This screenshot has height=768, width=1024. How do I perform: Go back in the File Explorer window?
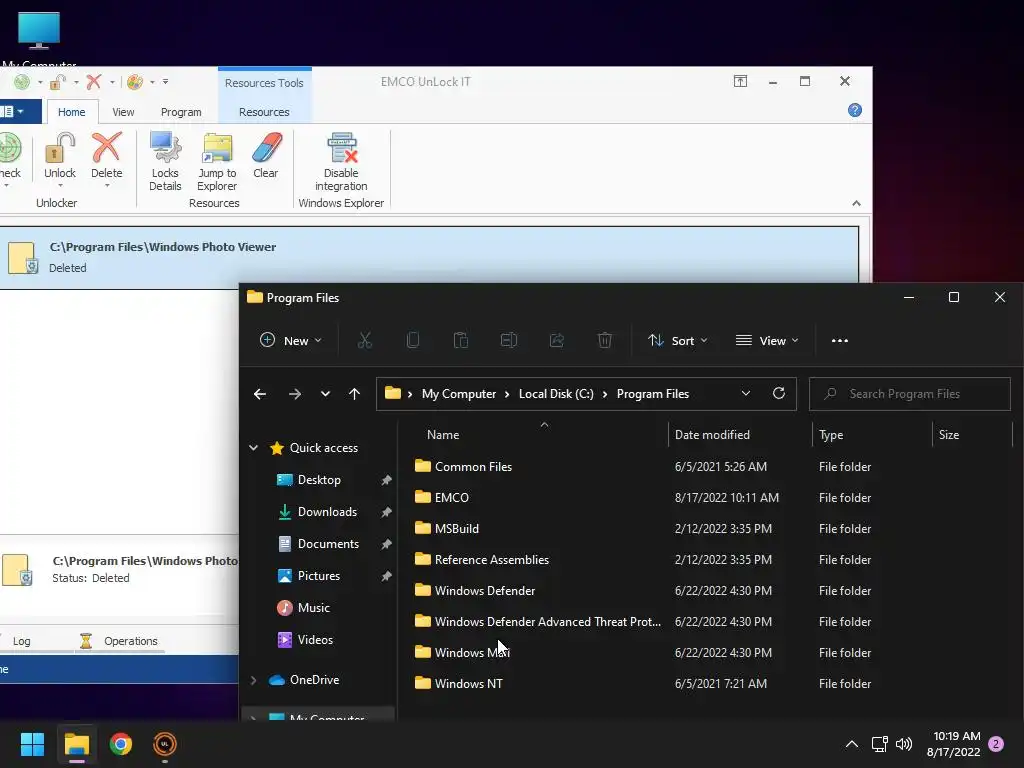260,394
